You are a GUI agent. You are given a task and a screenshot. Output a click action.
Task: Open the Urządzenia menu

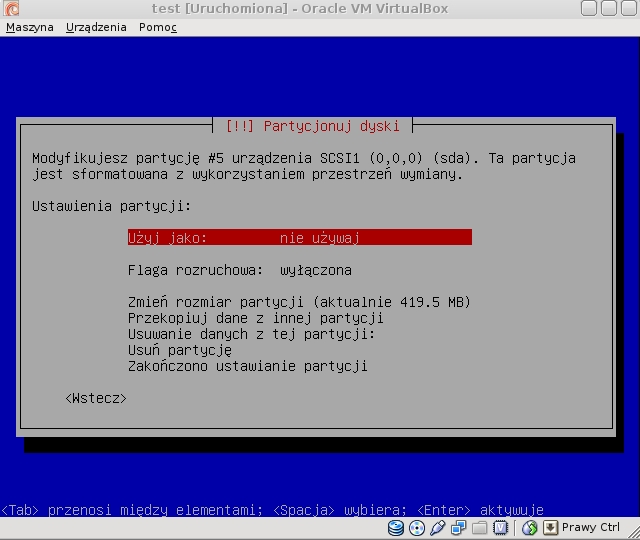[x=96, y=27]
